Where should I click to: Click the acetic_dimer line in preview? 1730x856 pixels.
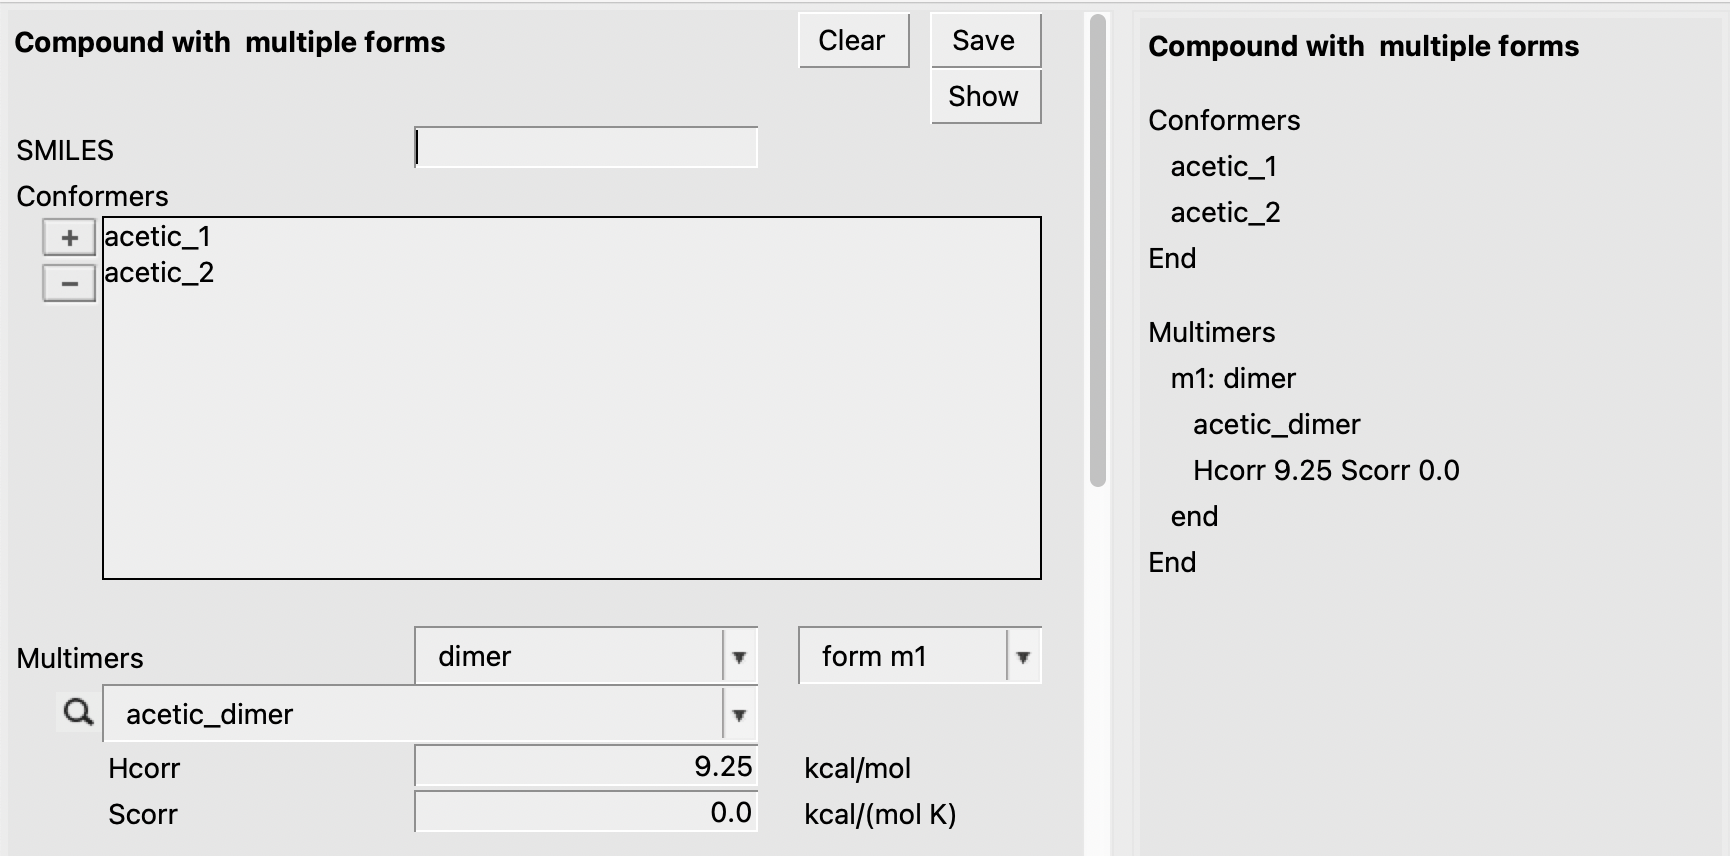click(1276, 425)
